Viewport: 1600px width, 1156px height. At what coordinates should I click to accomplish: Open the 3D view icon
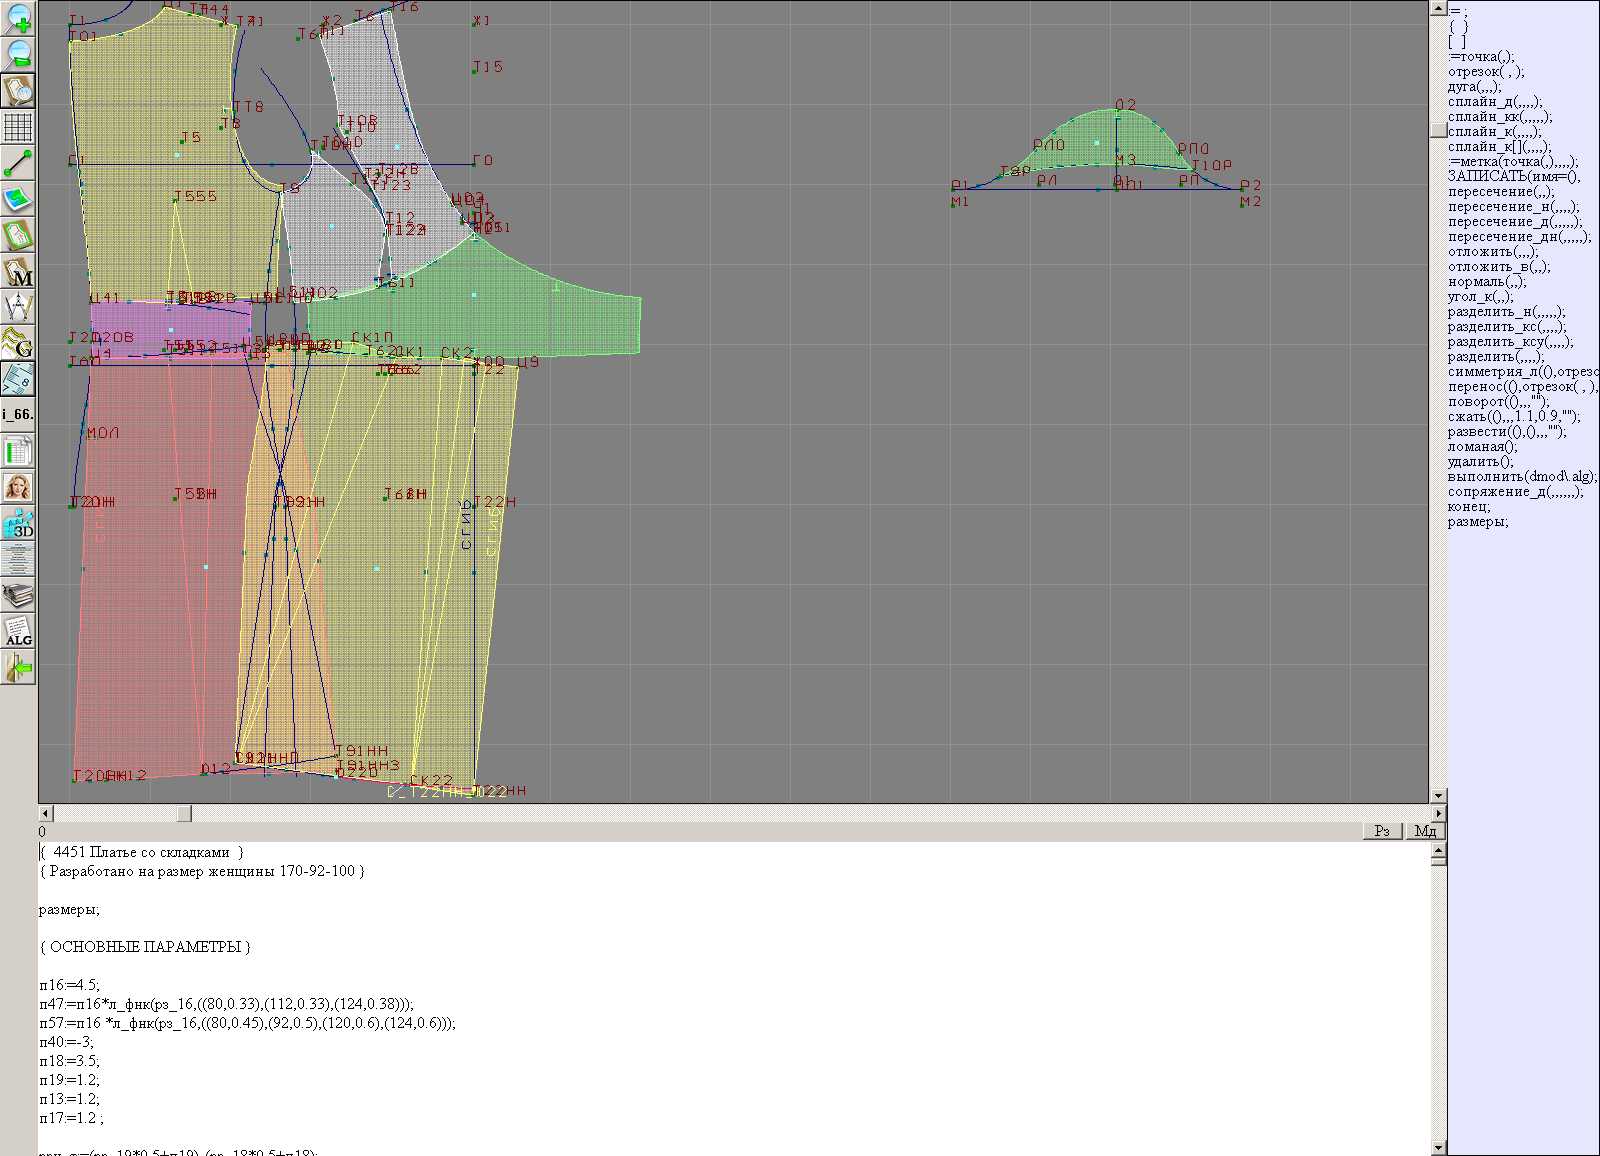click(18, 524)
